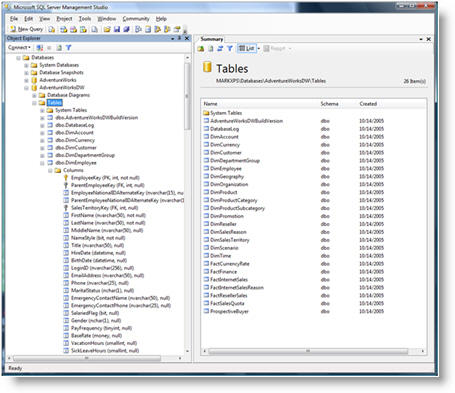Open System Tables folder in Summary list
This screenshot has width=455, height=393.
click(x=226, y=113)
